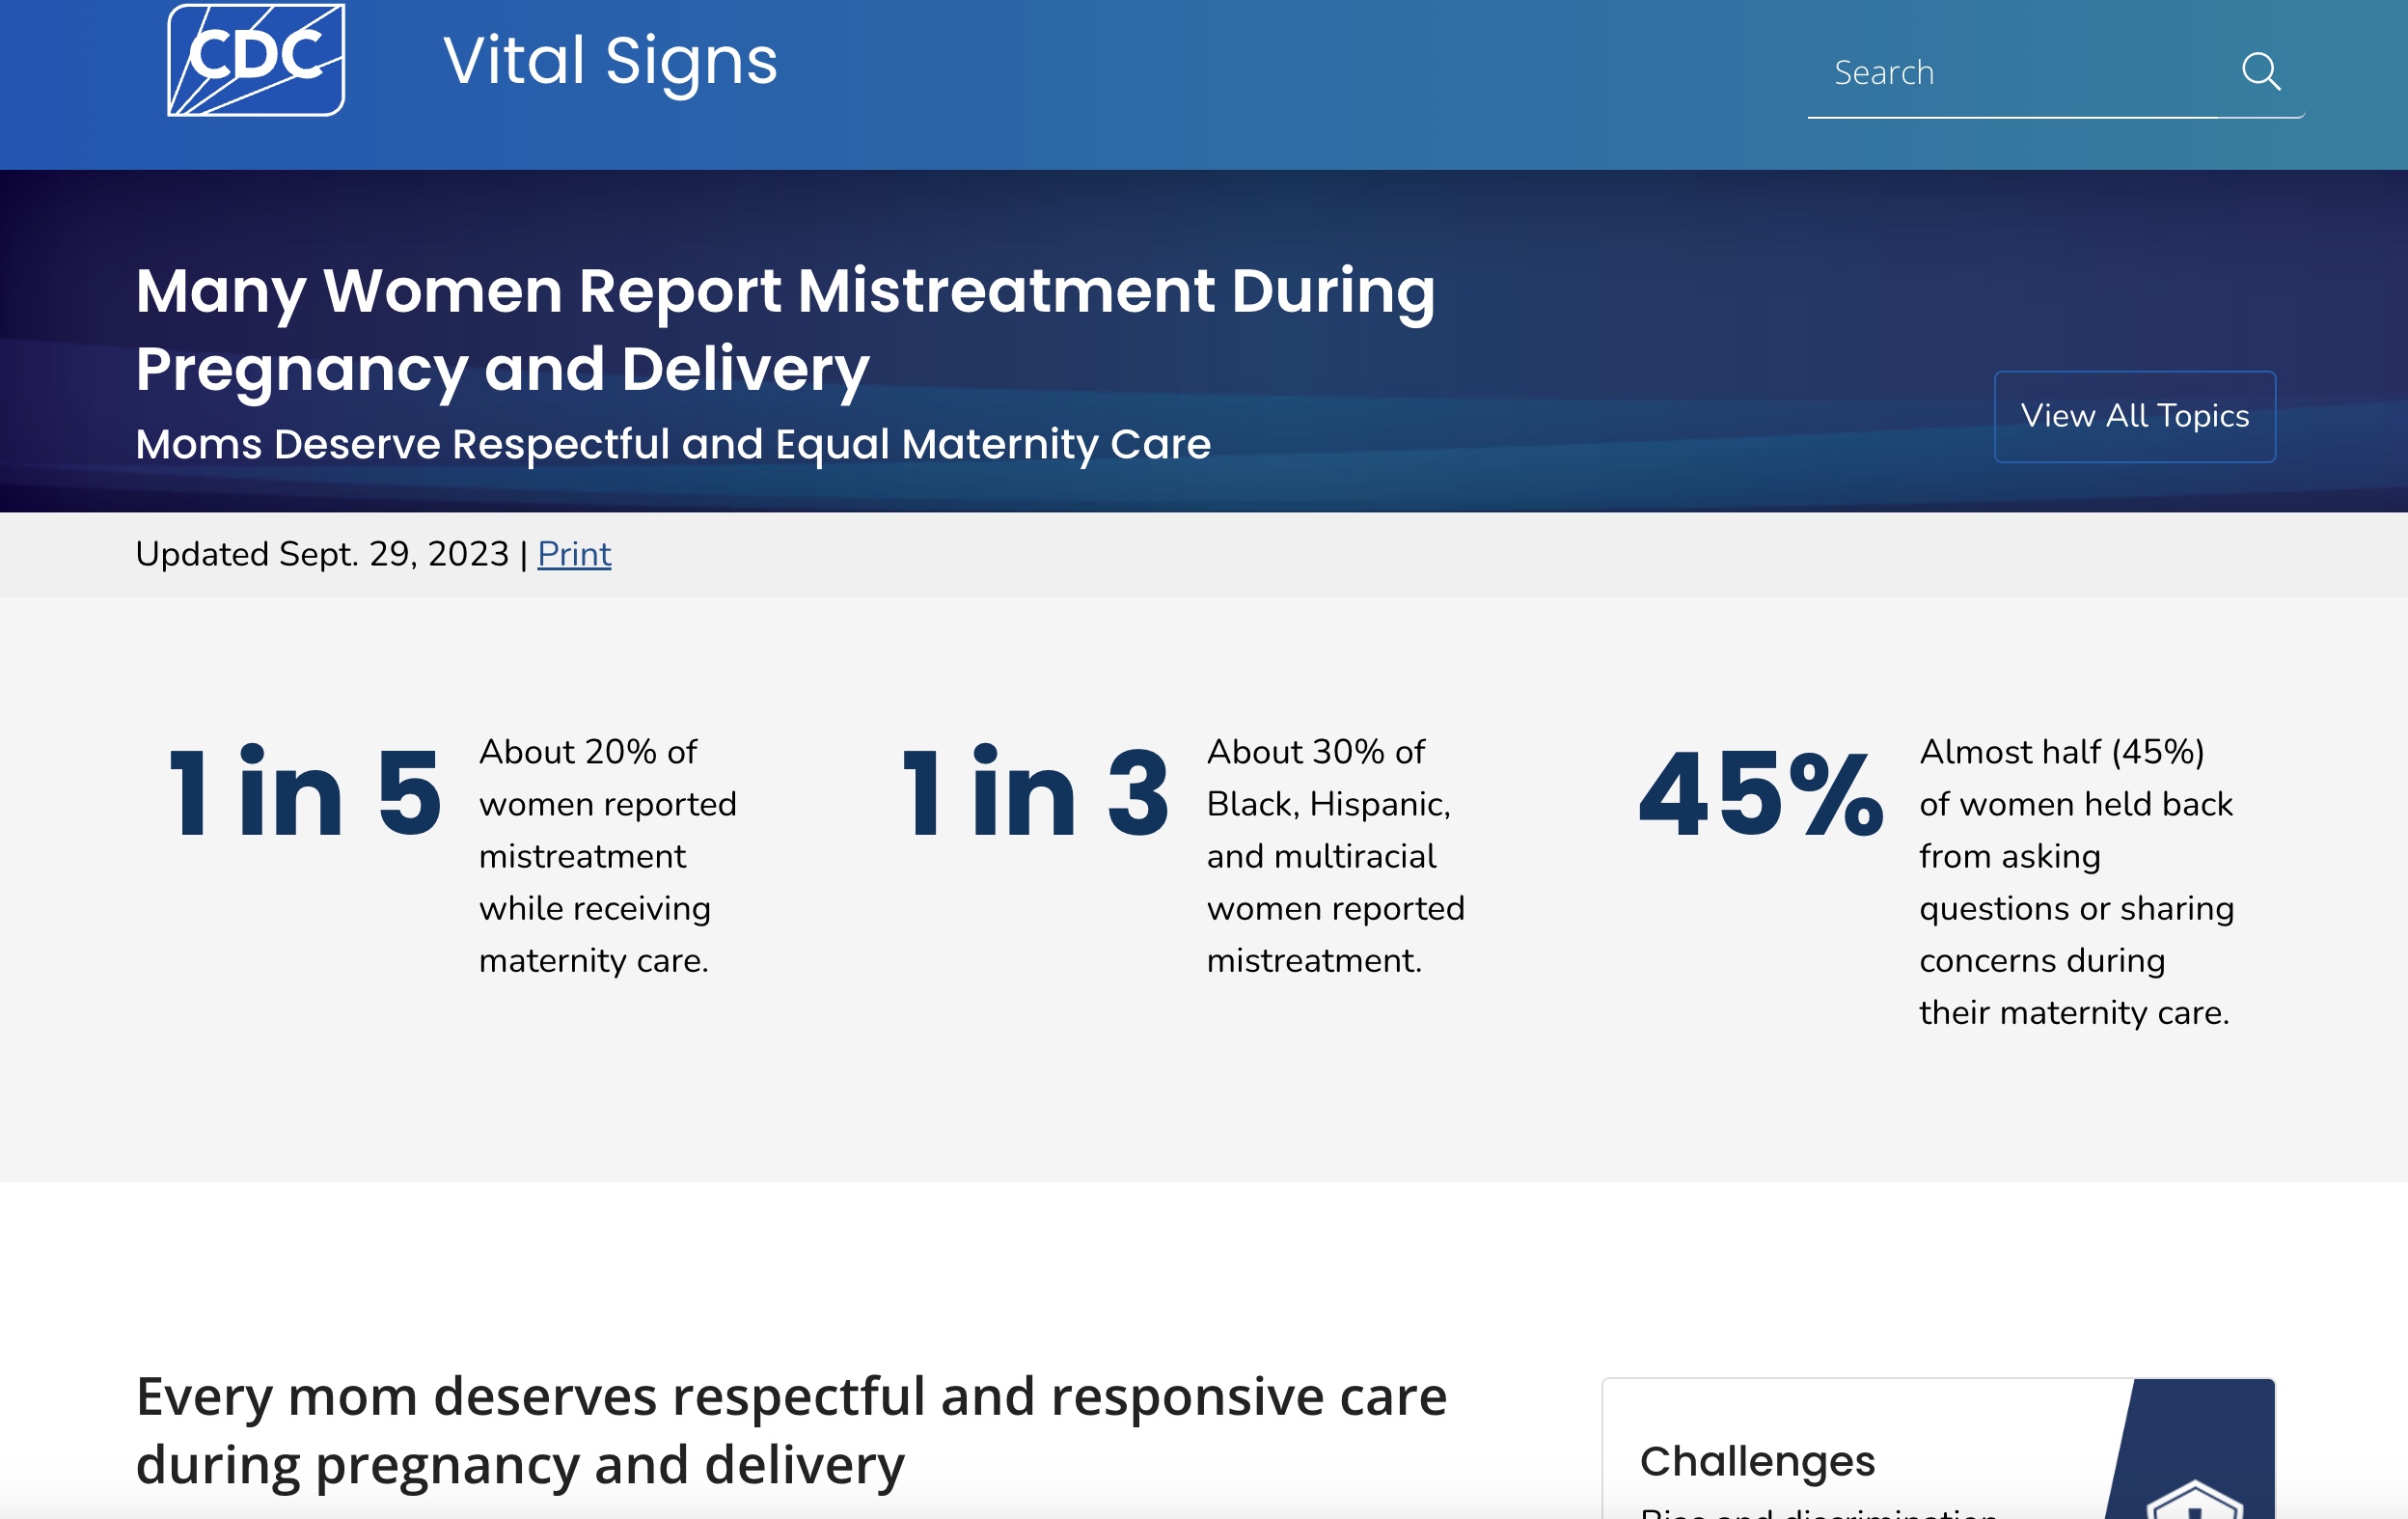Click the Bias and discrimination text

[x=1818, y=1512]
